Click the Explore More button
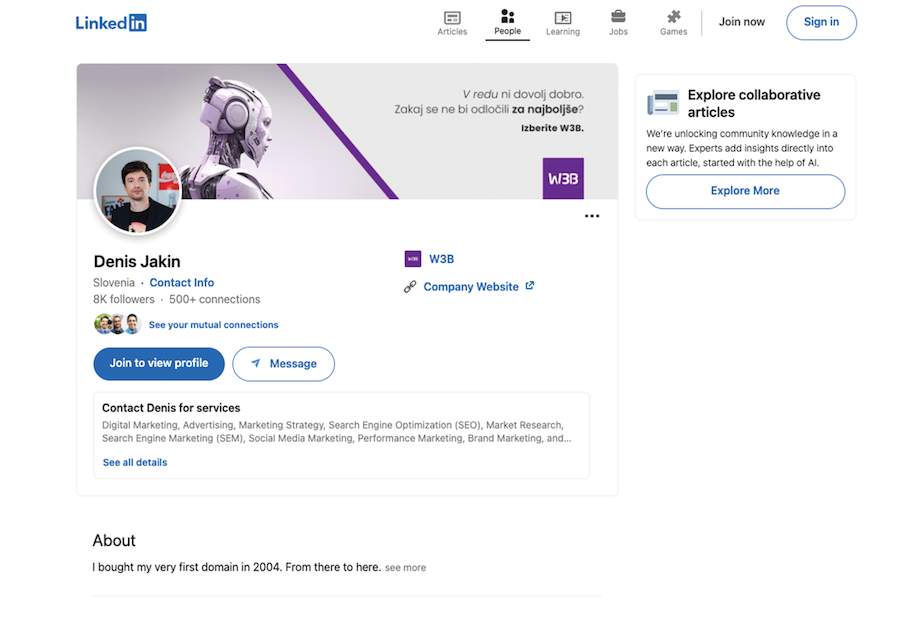 pyautogui.click(x=745, y=191)
